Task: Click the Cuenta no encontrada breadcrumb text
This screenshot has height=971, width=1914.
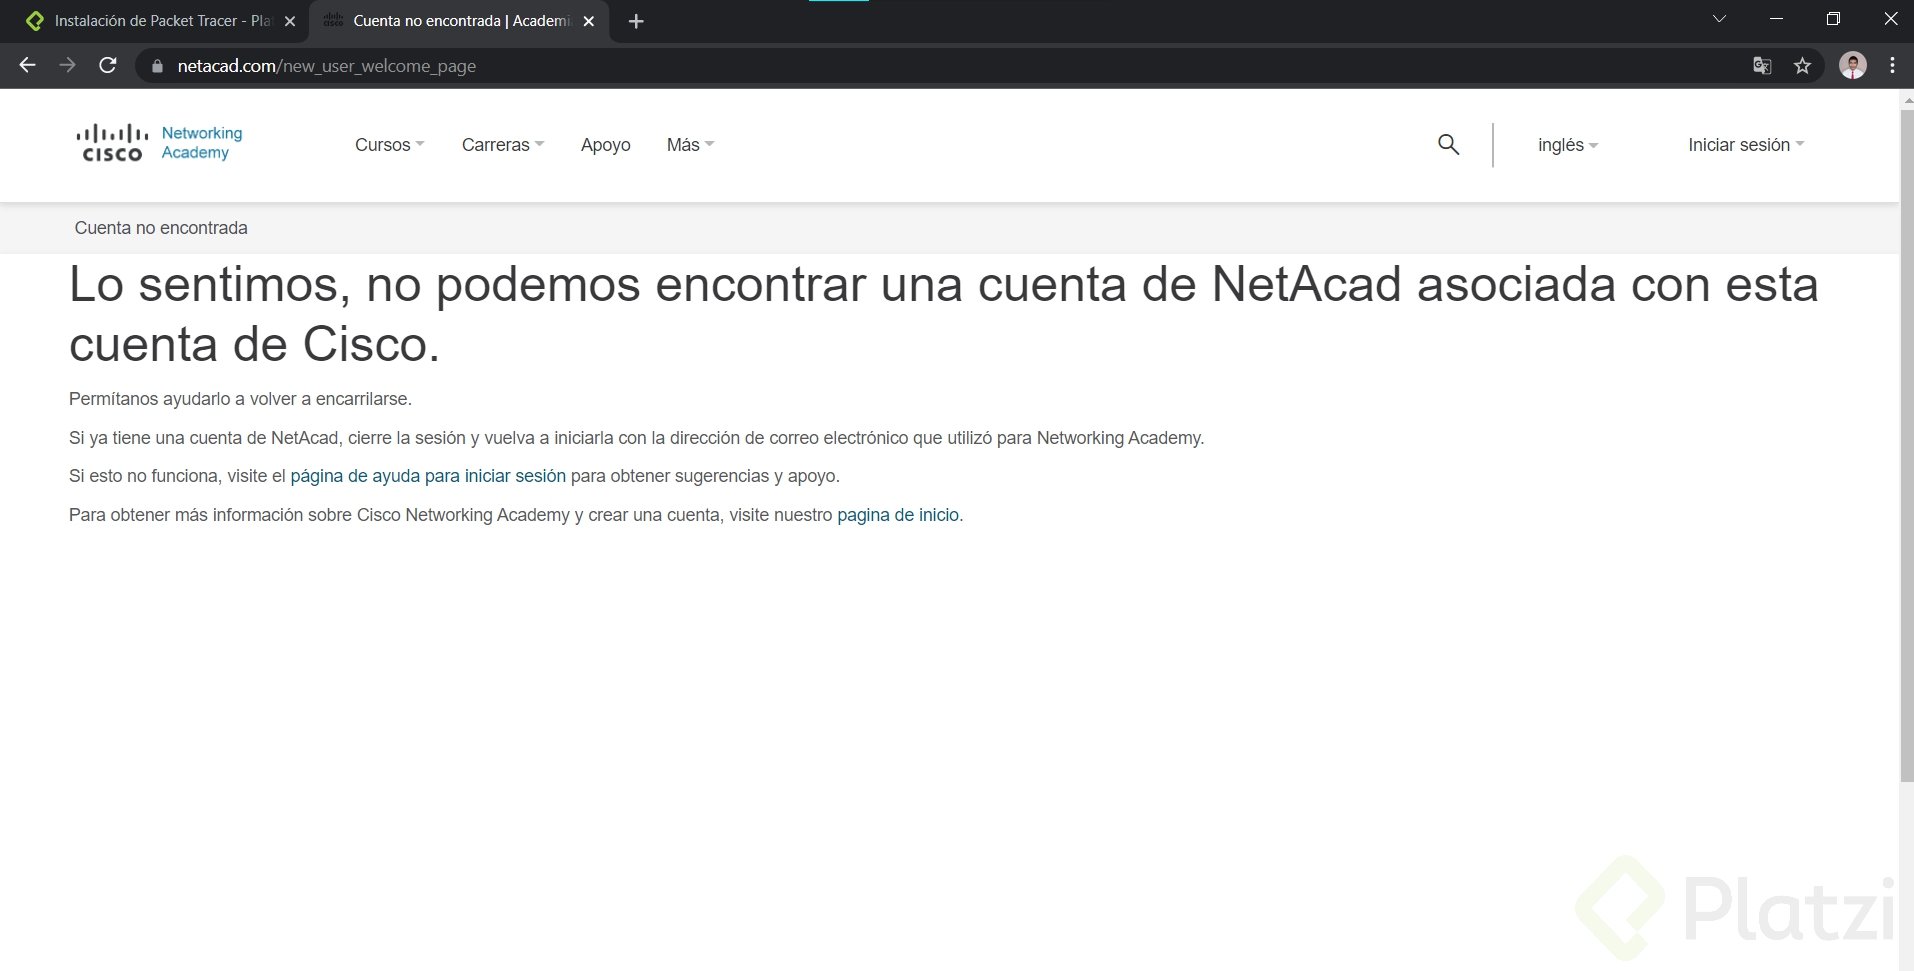Action: [x=161, y=228]
